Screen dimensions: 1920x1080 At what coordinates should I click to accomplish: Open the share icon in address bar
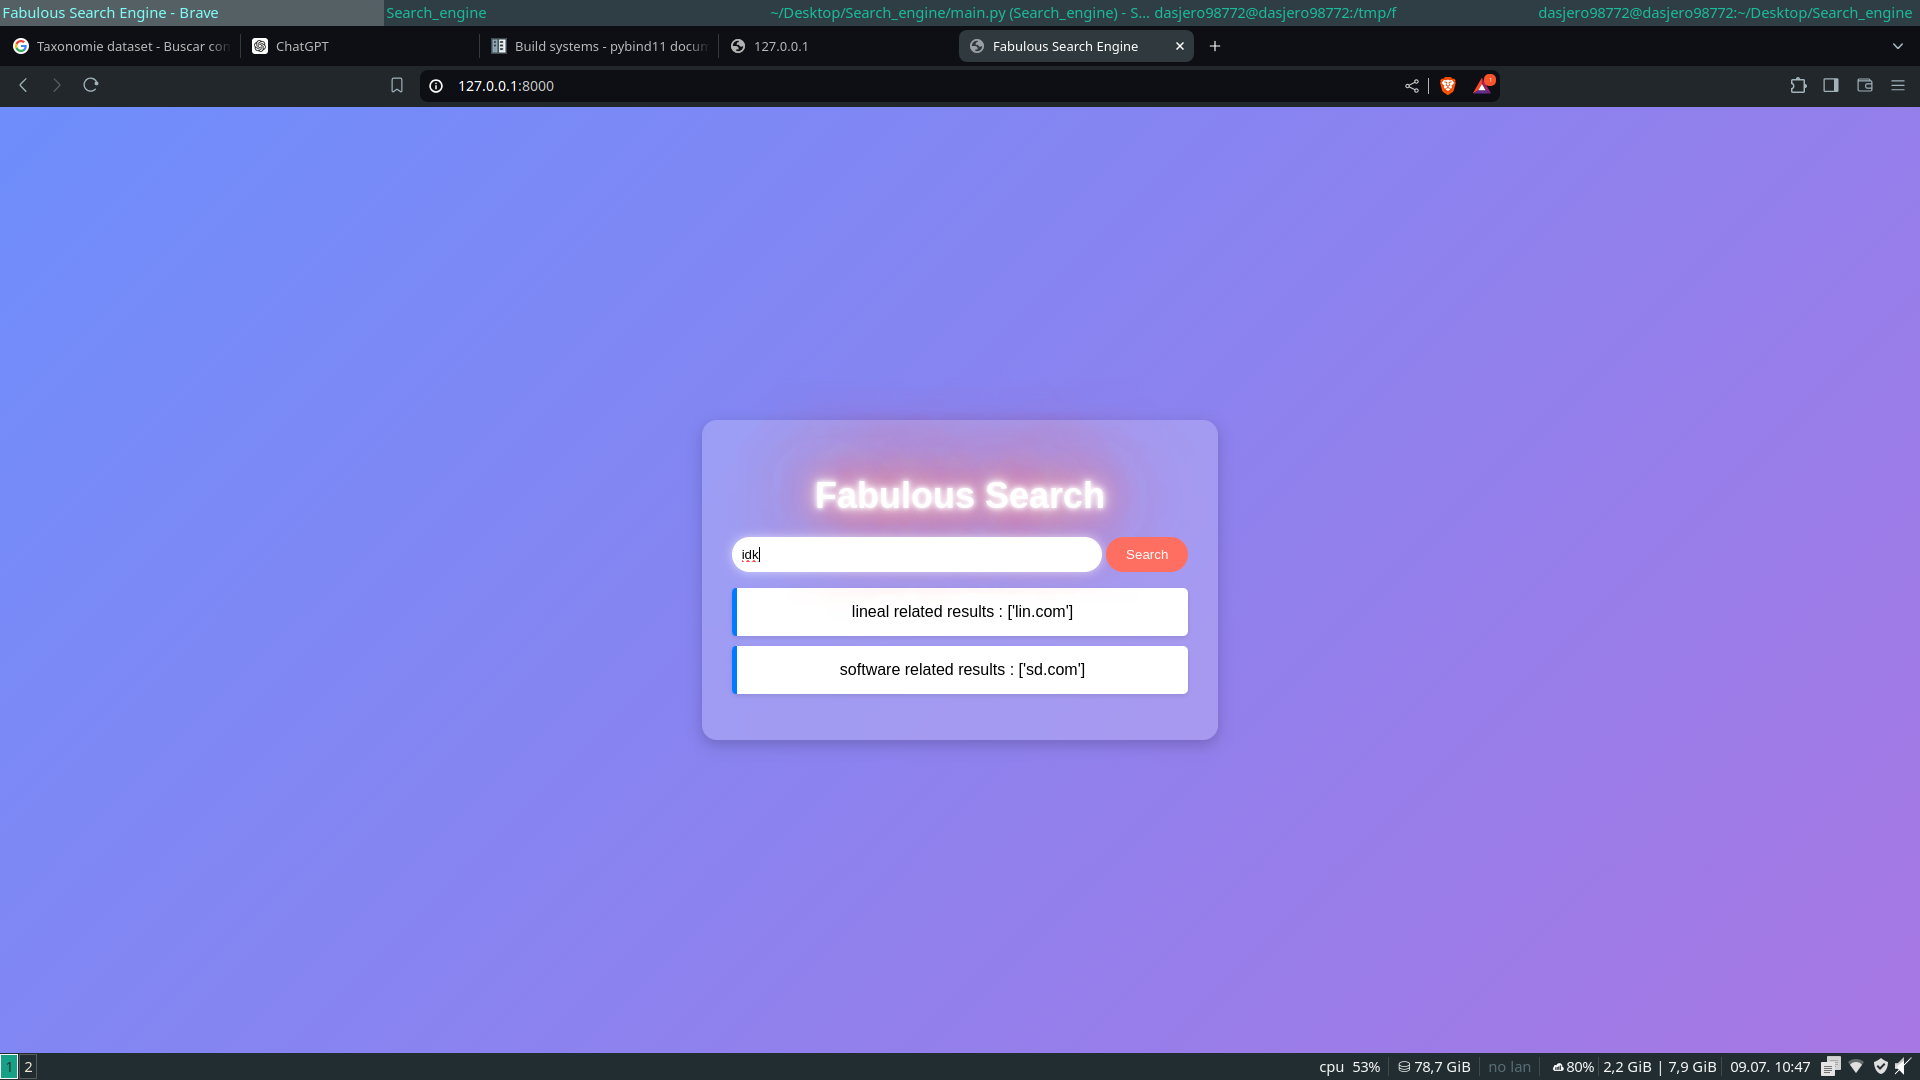[1412, 86]
